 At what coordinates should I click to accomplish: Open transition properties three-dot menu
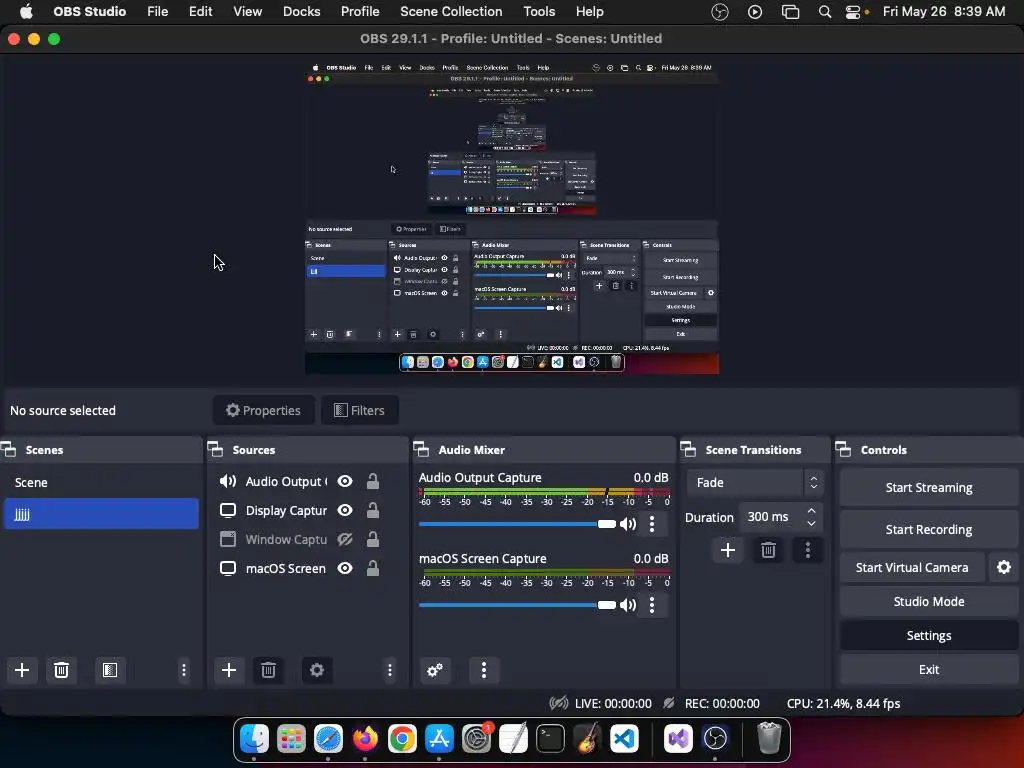(808, 551)
